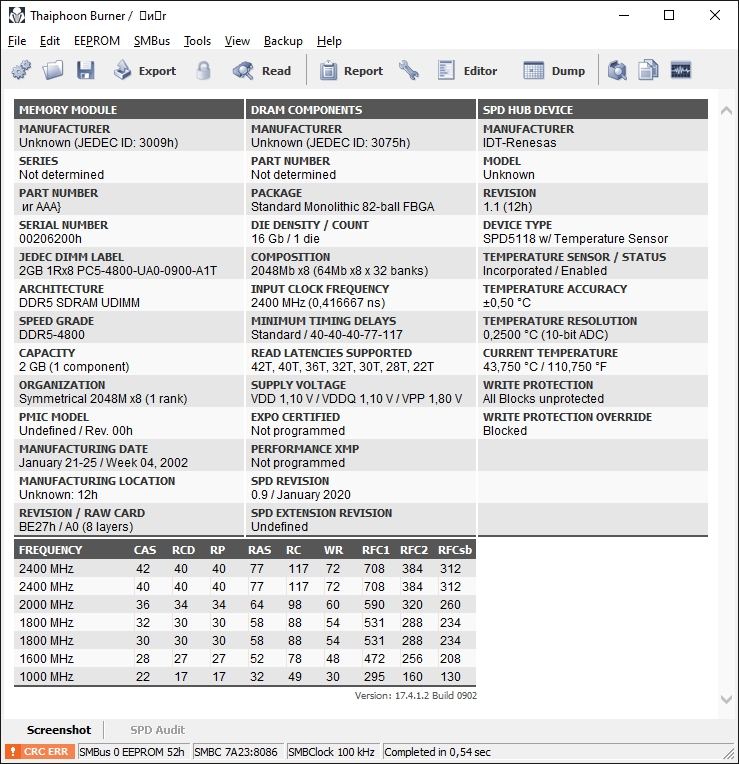Click the scrollbar down arrow
The image size is (739, 764).
726,699
